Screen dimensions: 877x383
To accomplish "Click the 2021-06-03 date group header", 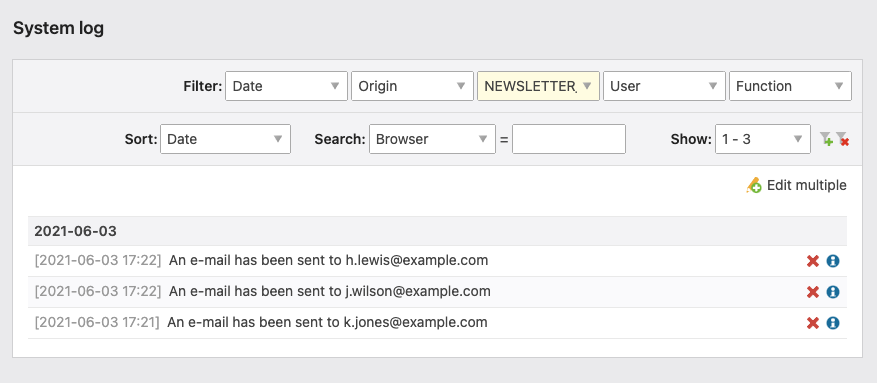I will pos(437,231).
